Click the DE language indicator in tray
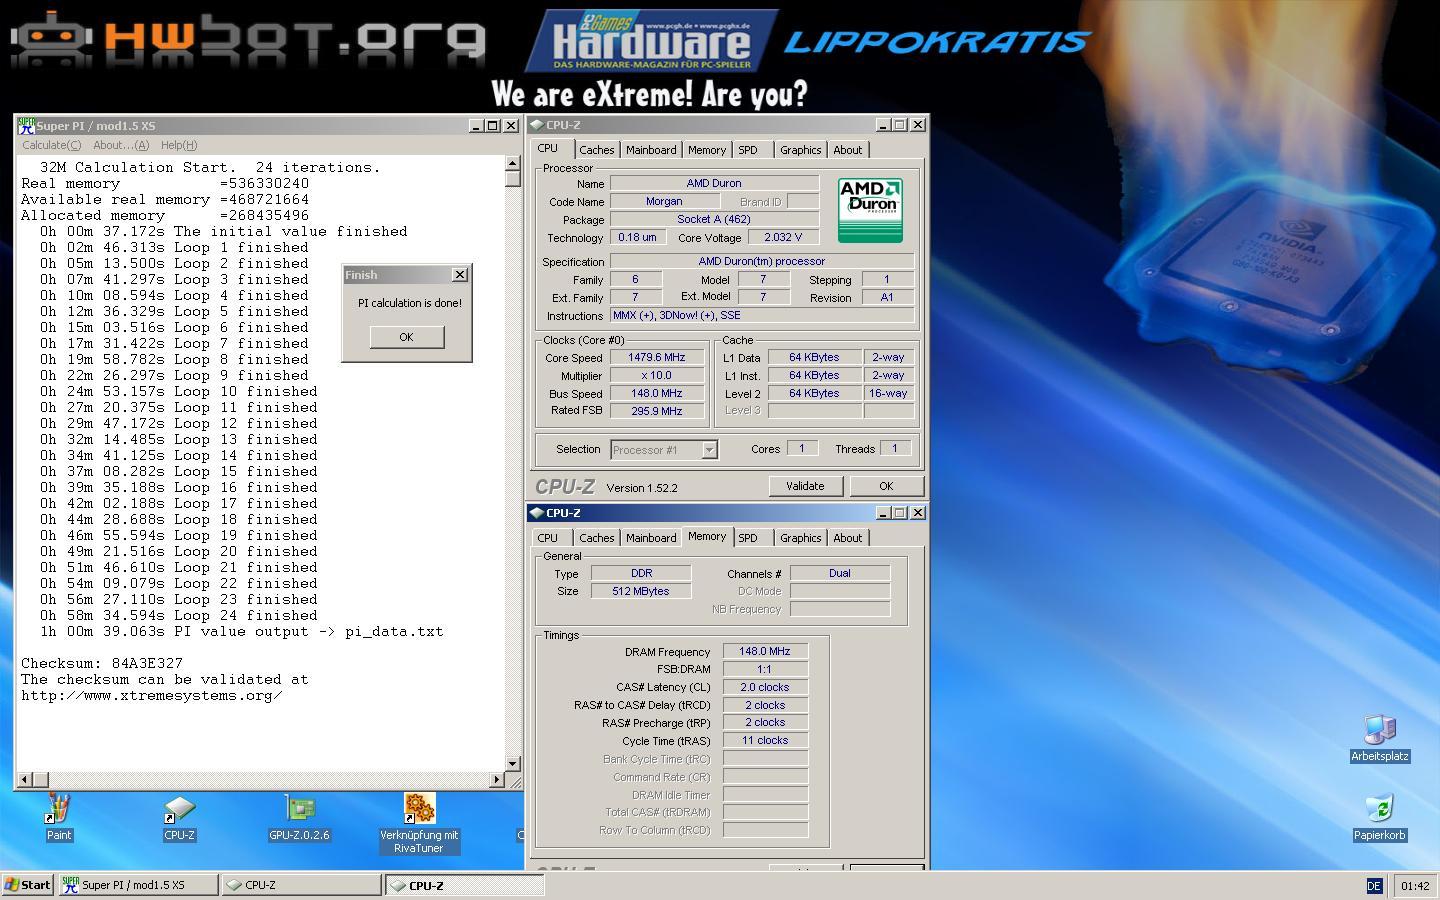1440x900 pixels. tap(1373, 886)
